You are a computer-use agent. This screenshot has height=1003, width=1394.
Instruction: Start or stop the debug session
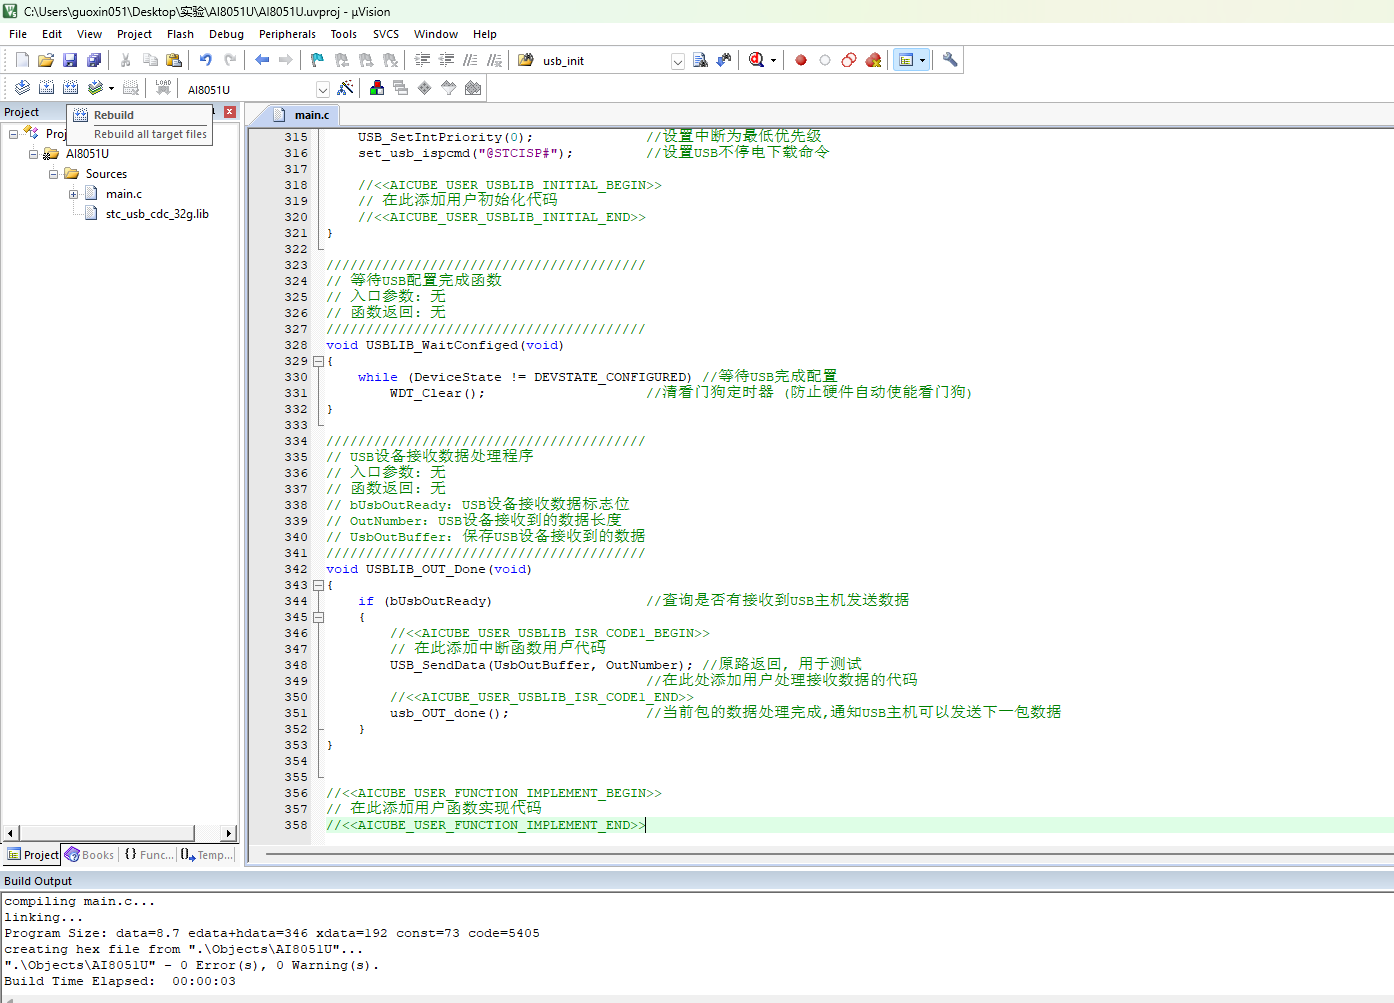tap(757, 60)
